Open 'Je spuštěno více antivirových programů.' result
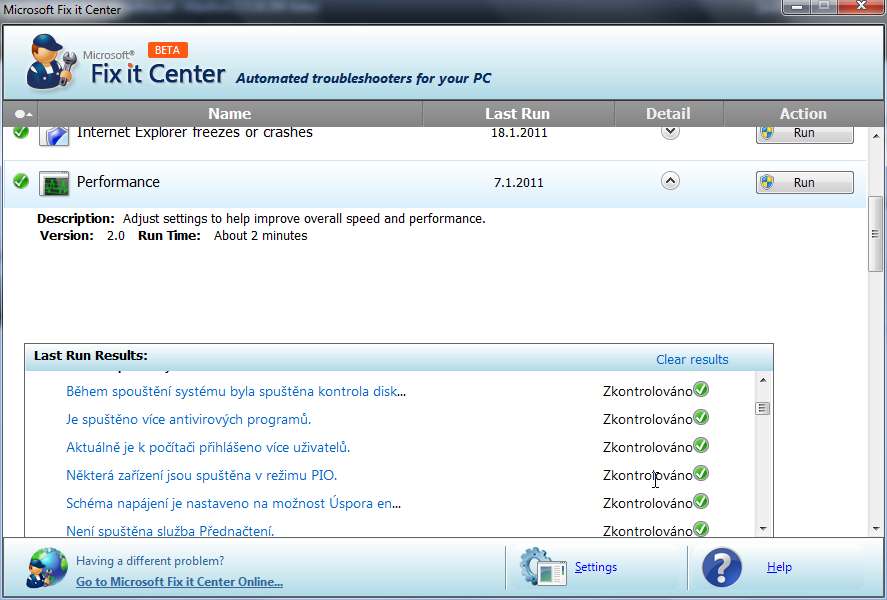 [188, 420]
